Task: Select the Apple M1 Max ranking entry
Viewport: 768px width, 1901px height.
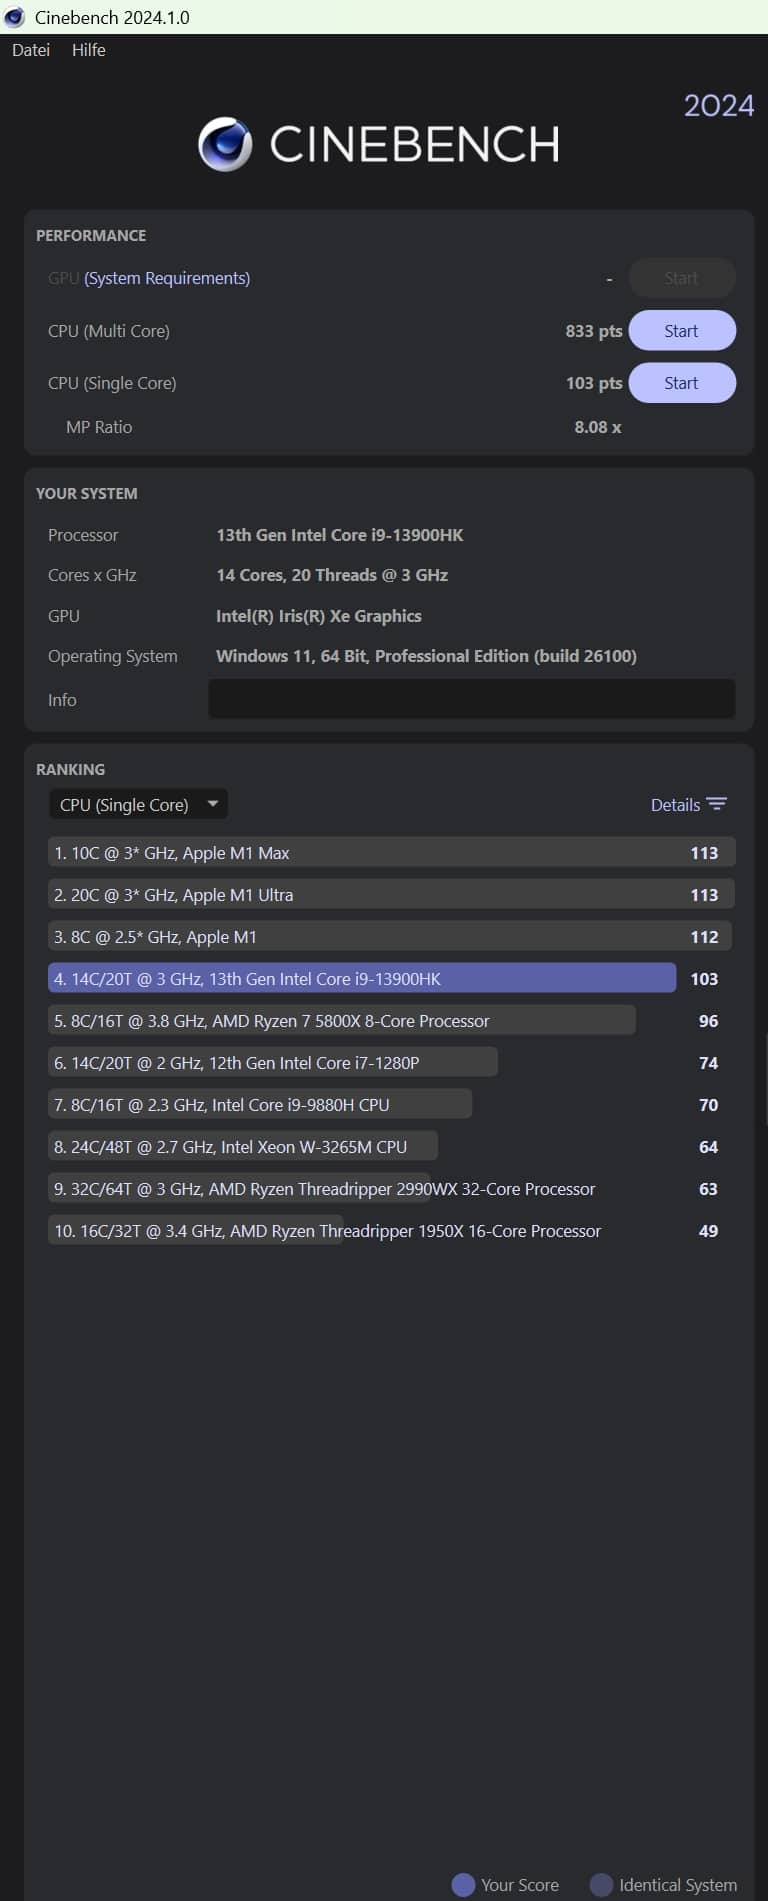Action: point(391,853)
